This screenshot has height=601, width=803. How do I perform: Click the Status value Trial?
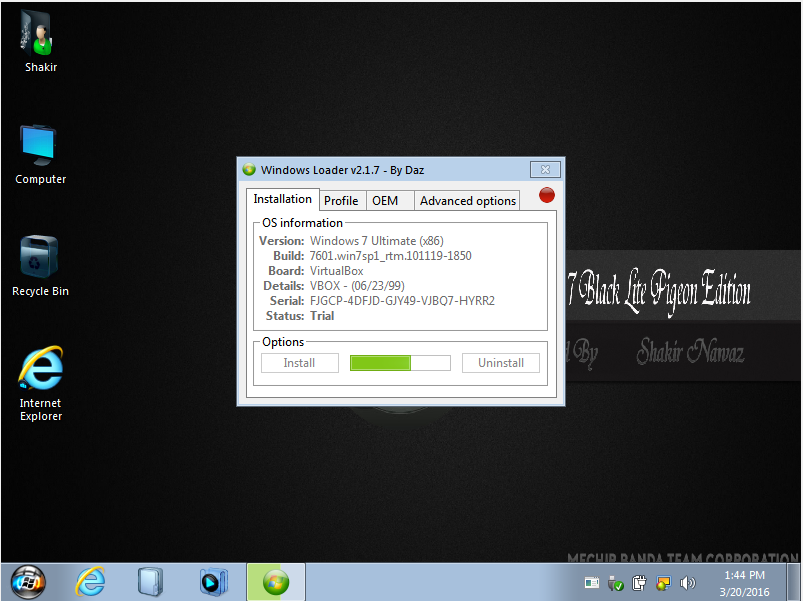coord(322,316)
